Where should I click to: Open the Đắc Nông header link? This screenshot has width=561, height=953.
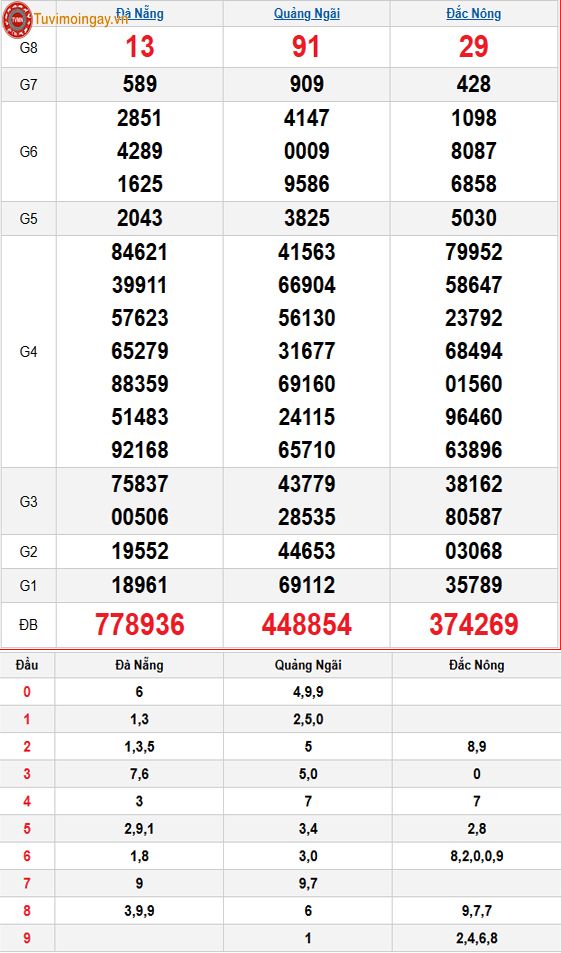[473, 13]
